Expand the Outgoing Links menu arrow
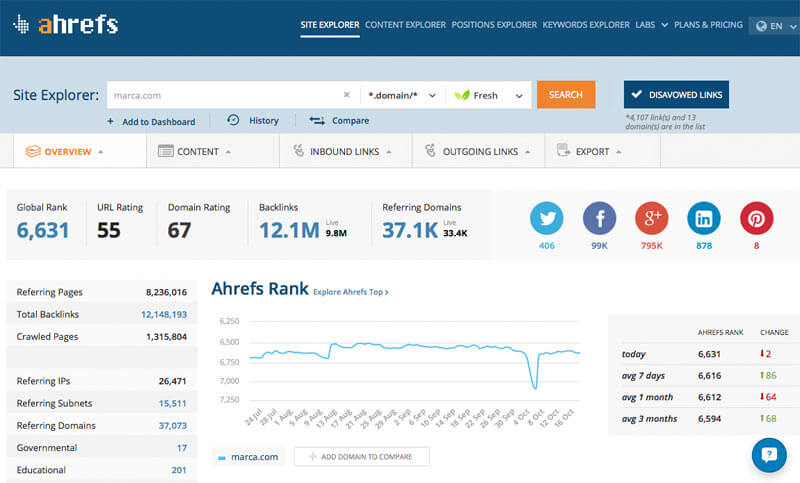This screenshot has width=800, height=483. [x=528, y=152]
